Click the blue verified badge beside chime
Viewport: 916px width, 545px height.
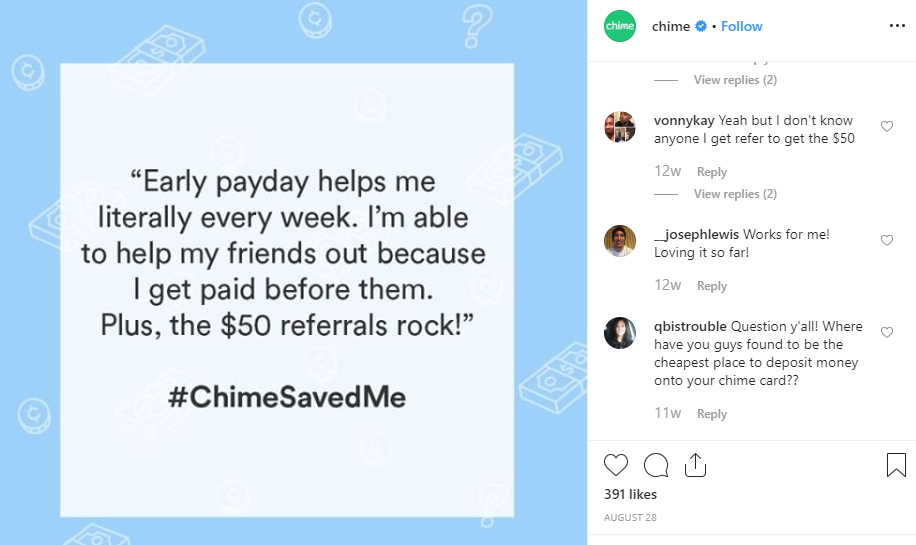(x=701, y=26)
